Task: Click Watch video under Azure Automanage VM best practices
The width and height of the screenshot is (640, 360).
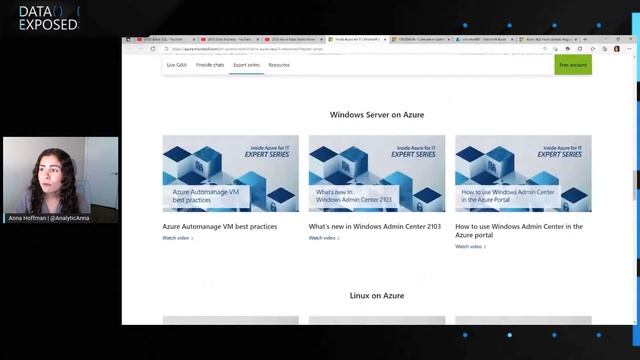Action: [x=178, y=238]
